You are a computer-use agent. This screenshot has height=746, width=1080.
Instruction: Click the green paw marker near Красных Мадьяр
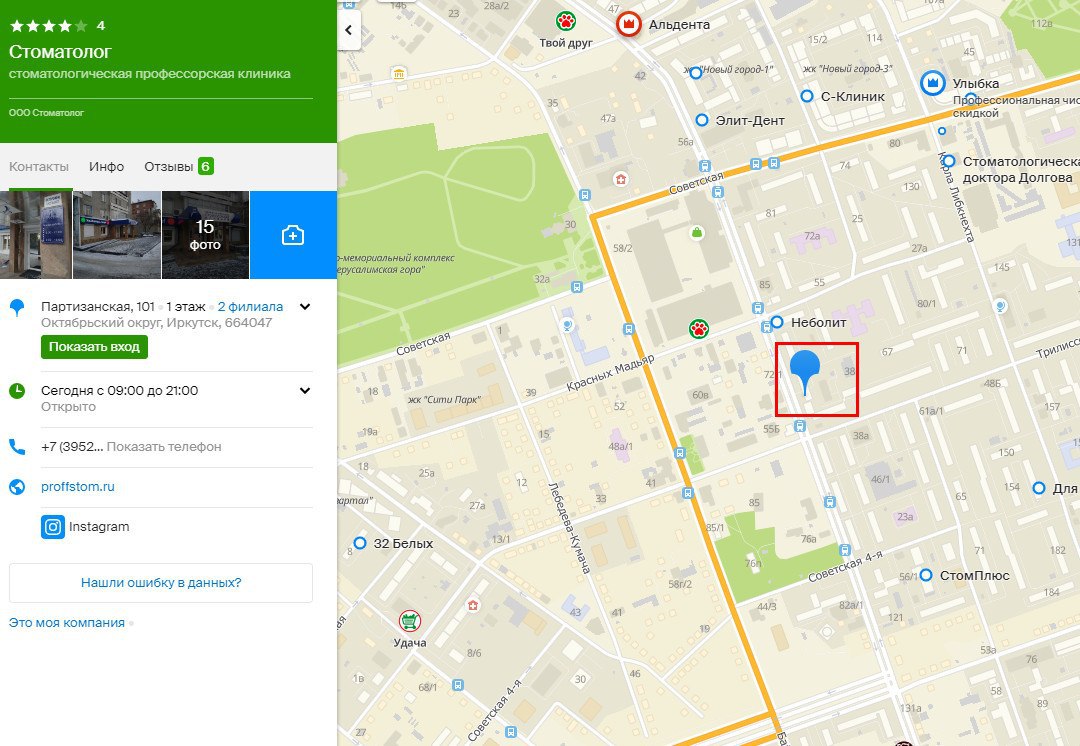coord(699,329)
